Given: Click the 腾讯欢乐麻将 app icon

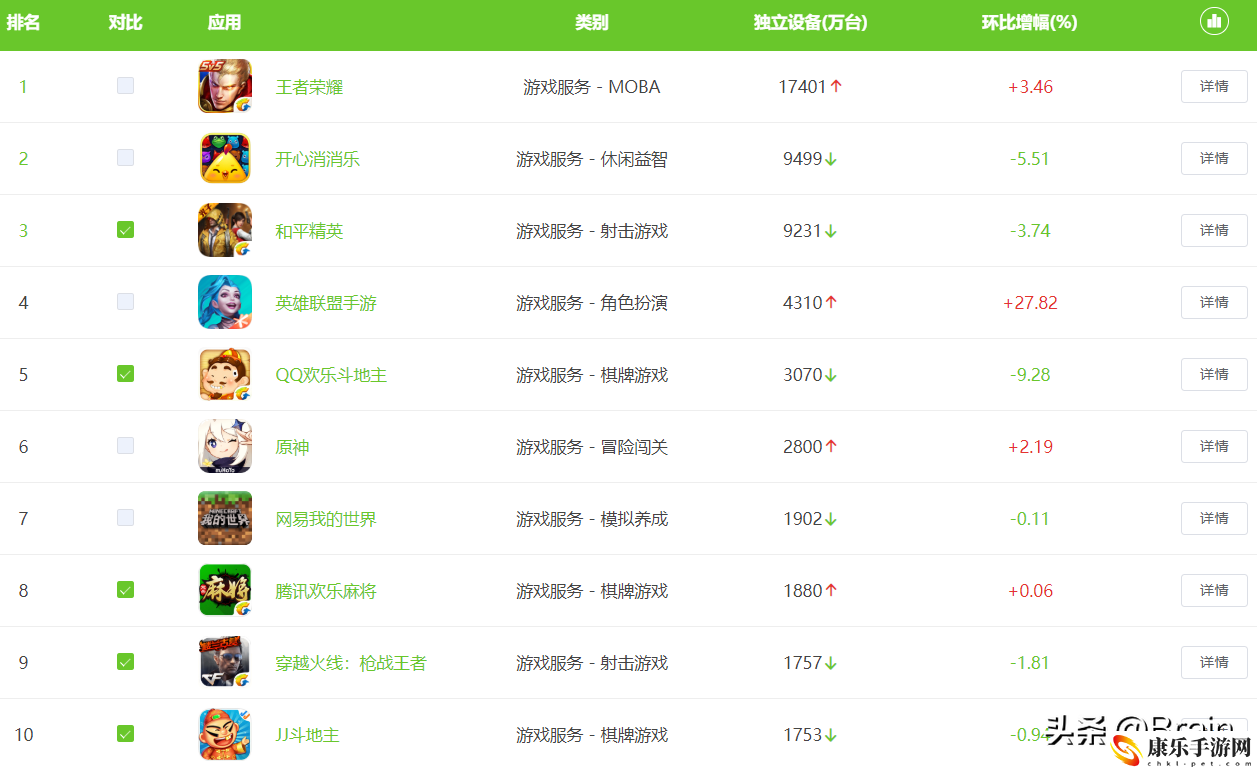Looking at the screenshot, I should coord(225,590).
